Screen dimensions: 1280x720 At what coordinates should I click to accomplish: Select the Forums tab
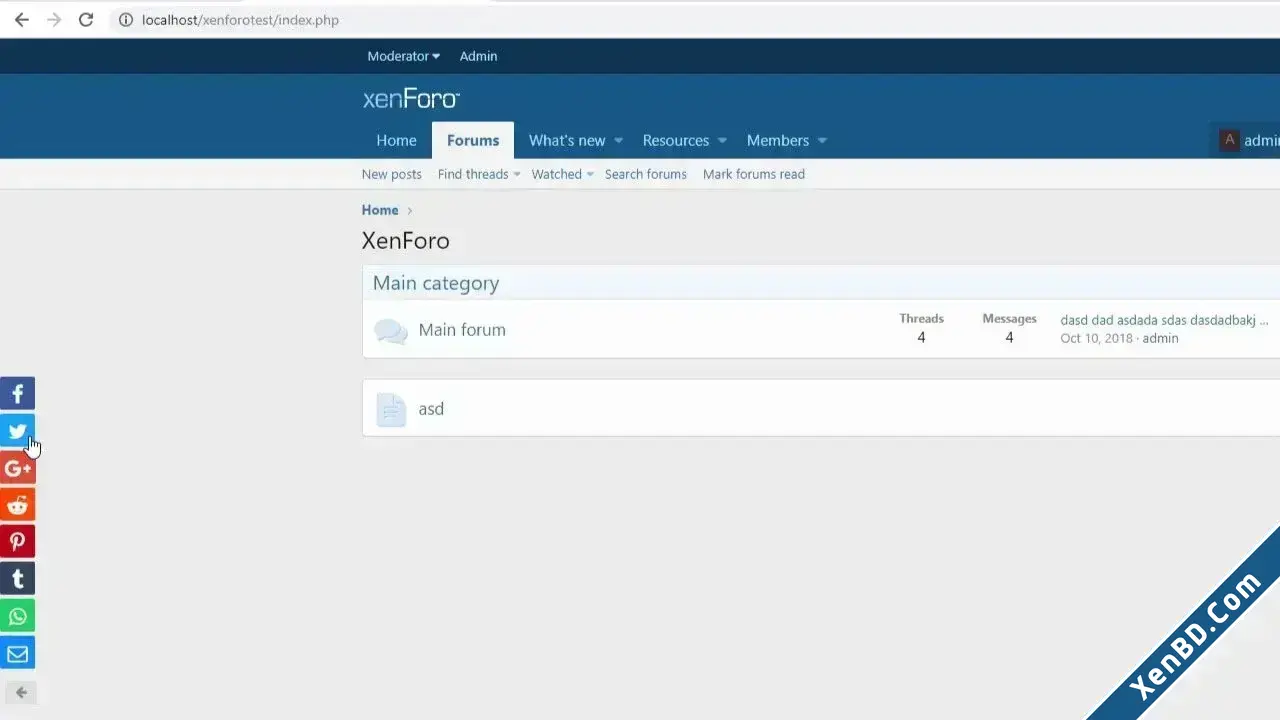pos(473,141)
